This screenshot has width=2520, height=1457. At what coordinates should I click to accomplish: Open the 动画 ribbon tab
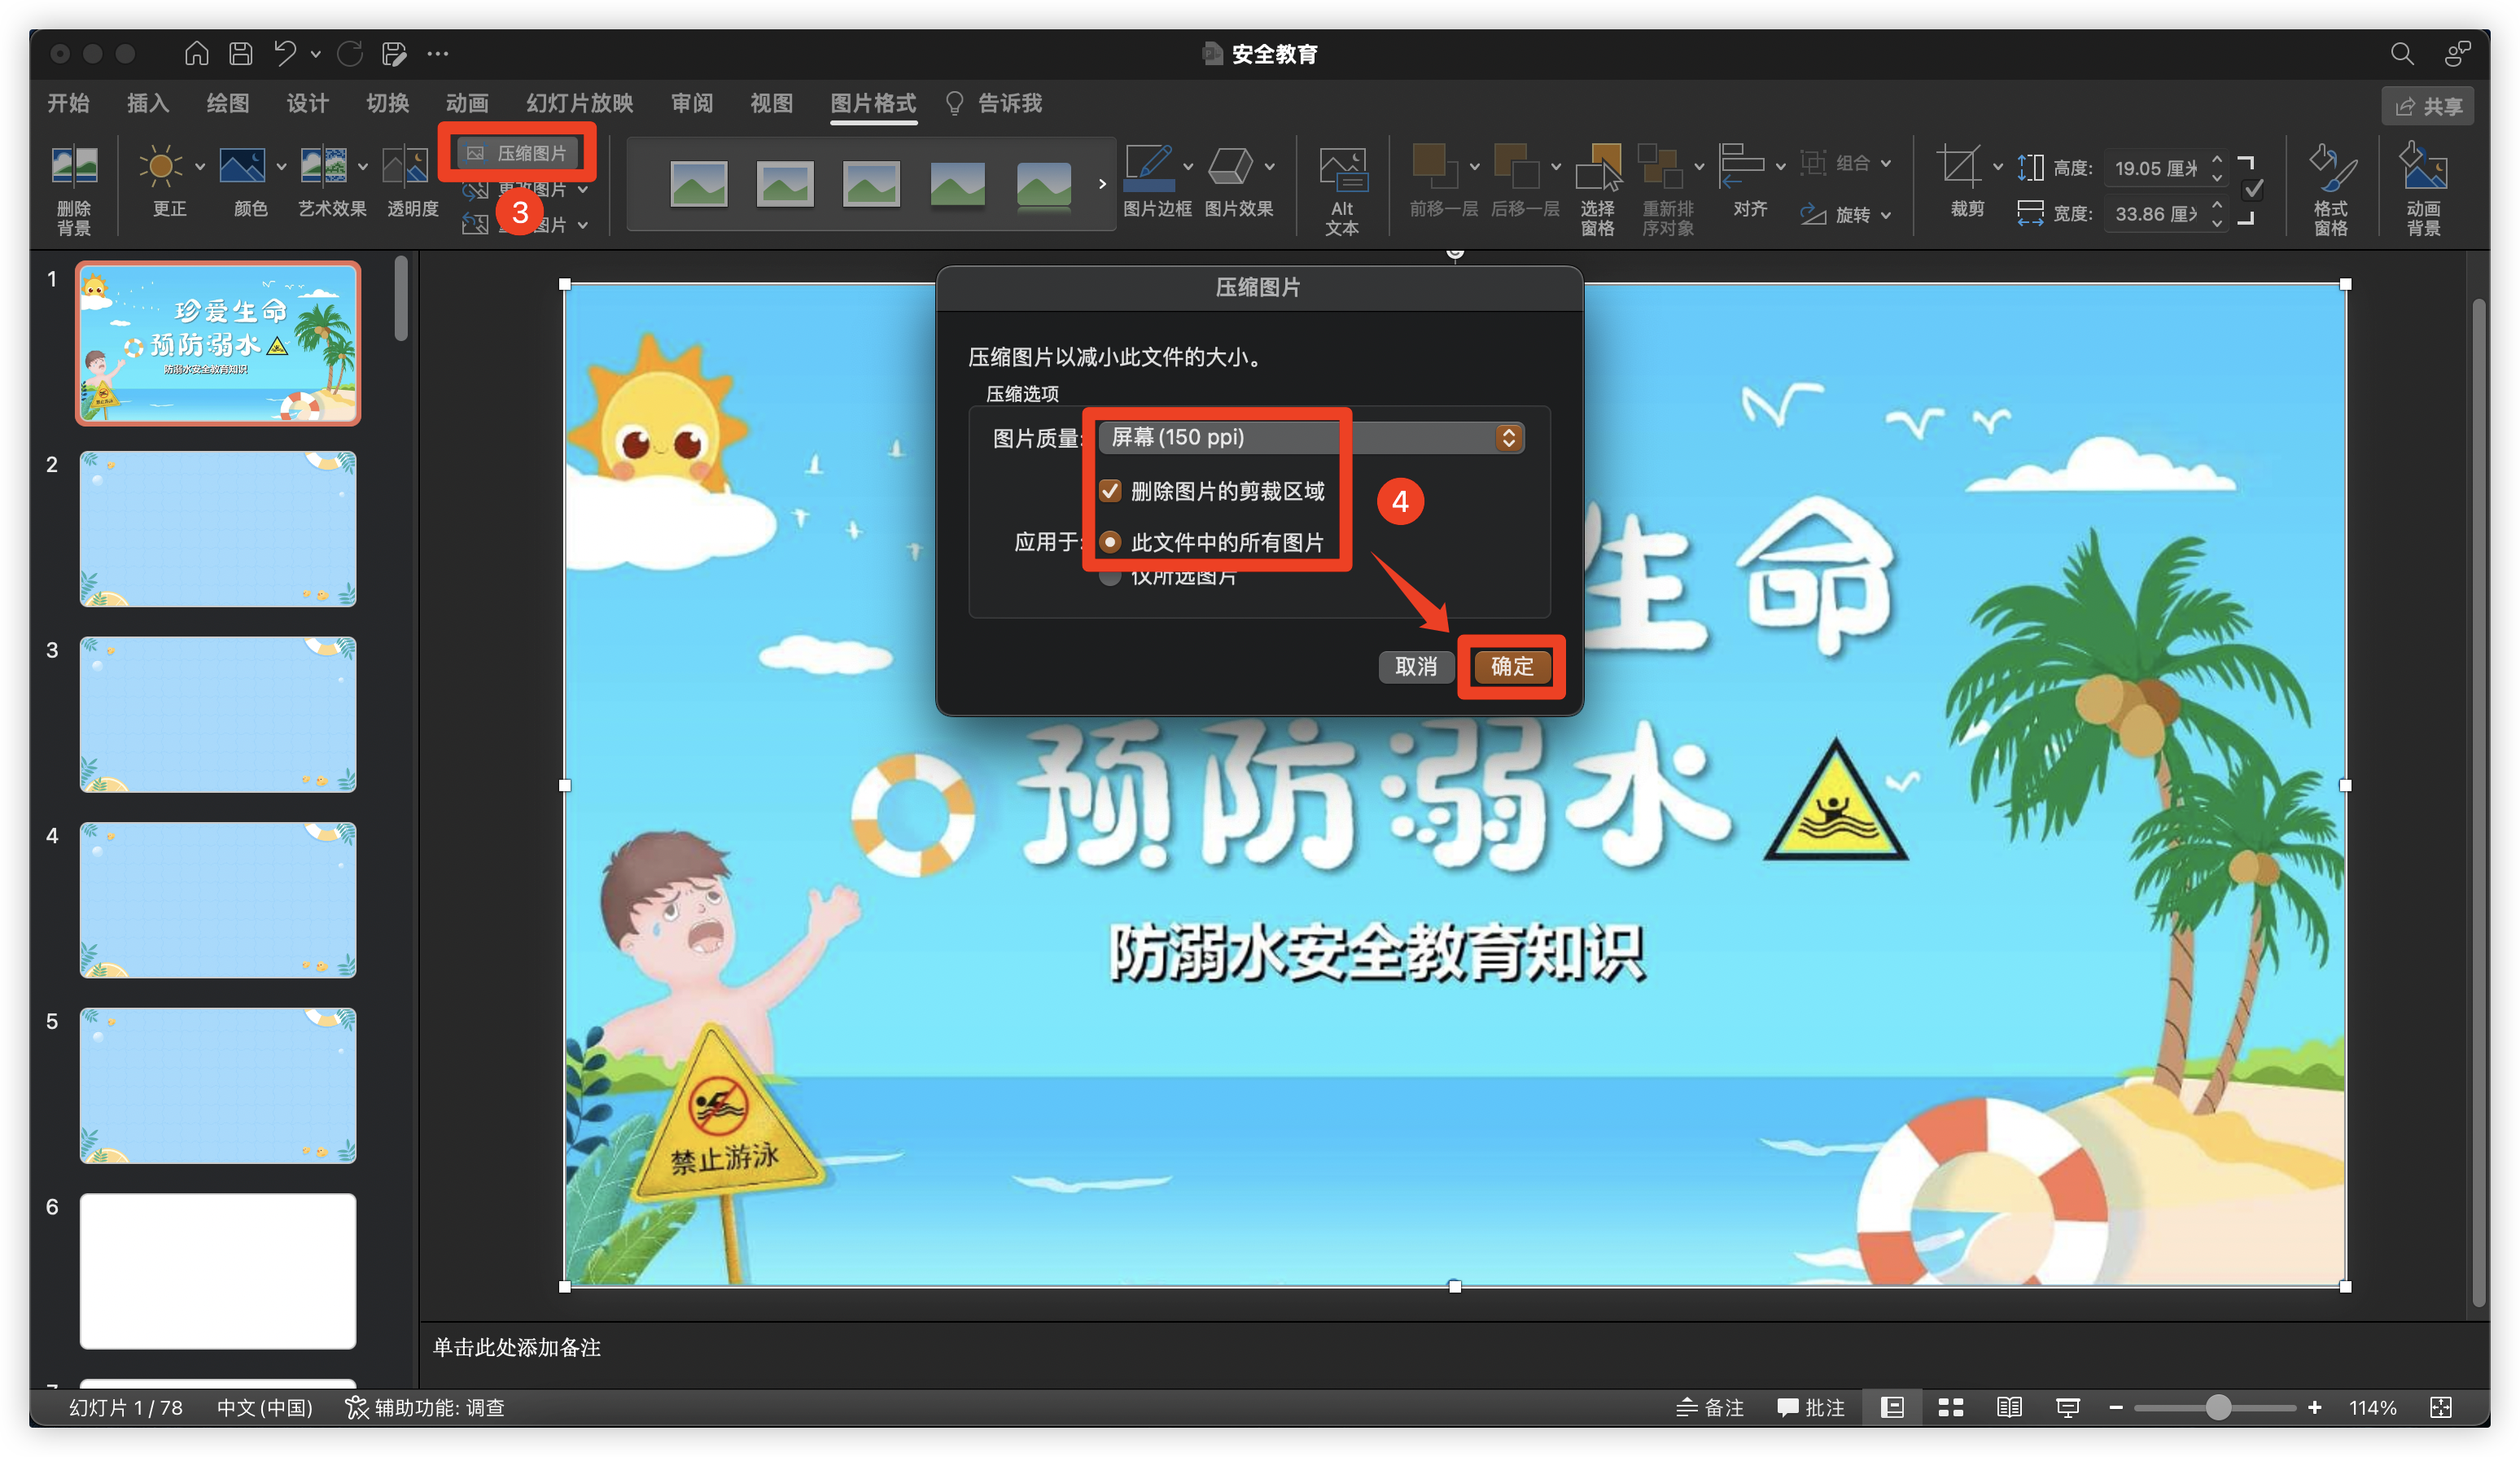(467, 103)
